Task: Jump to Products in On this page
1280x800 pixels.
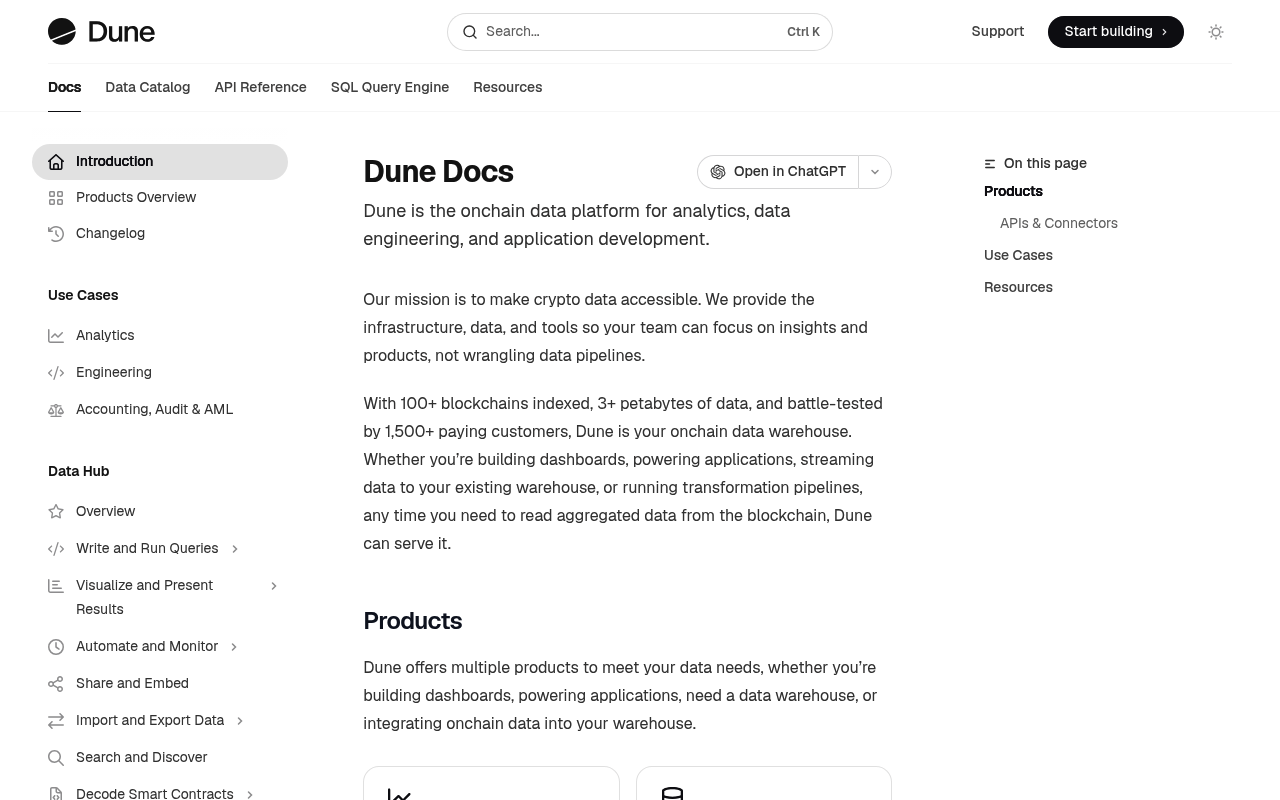Action: (1013, 191)
